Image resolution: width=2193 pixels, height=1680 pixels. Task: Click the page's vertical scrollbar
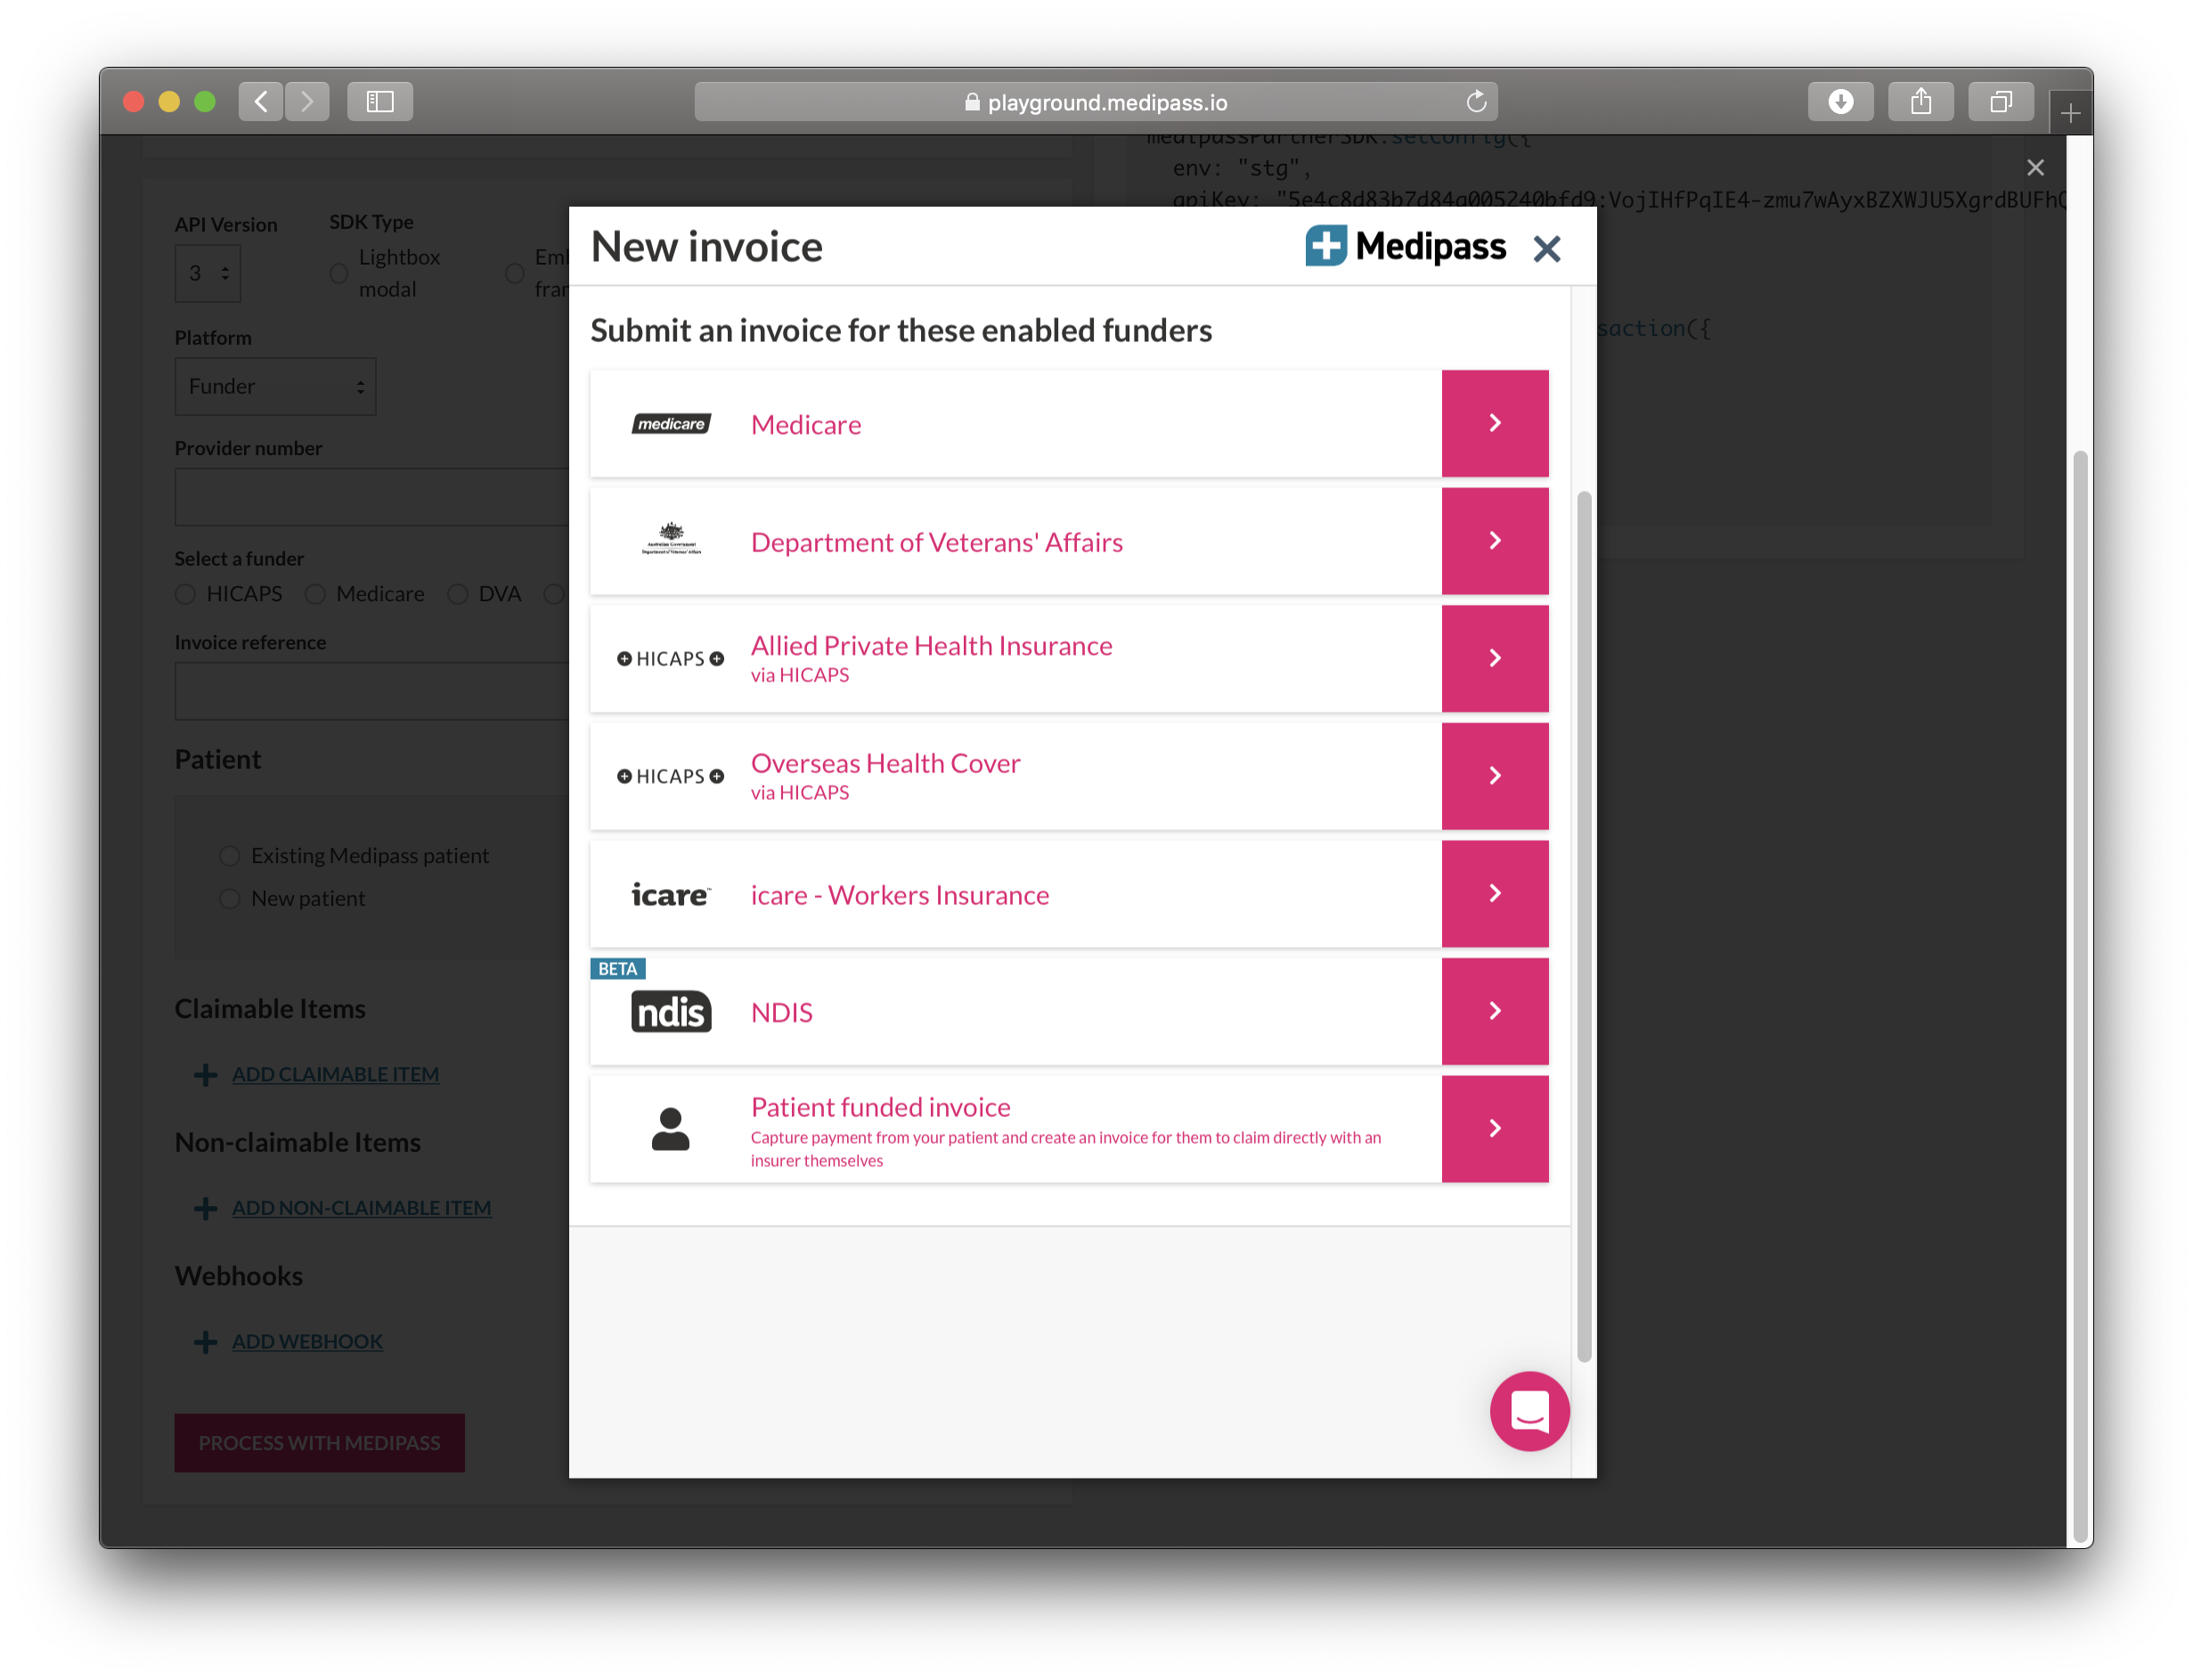point(2080,997)
